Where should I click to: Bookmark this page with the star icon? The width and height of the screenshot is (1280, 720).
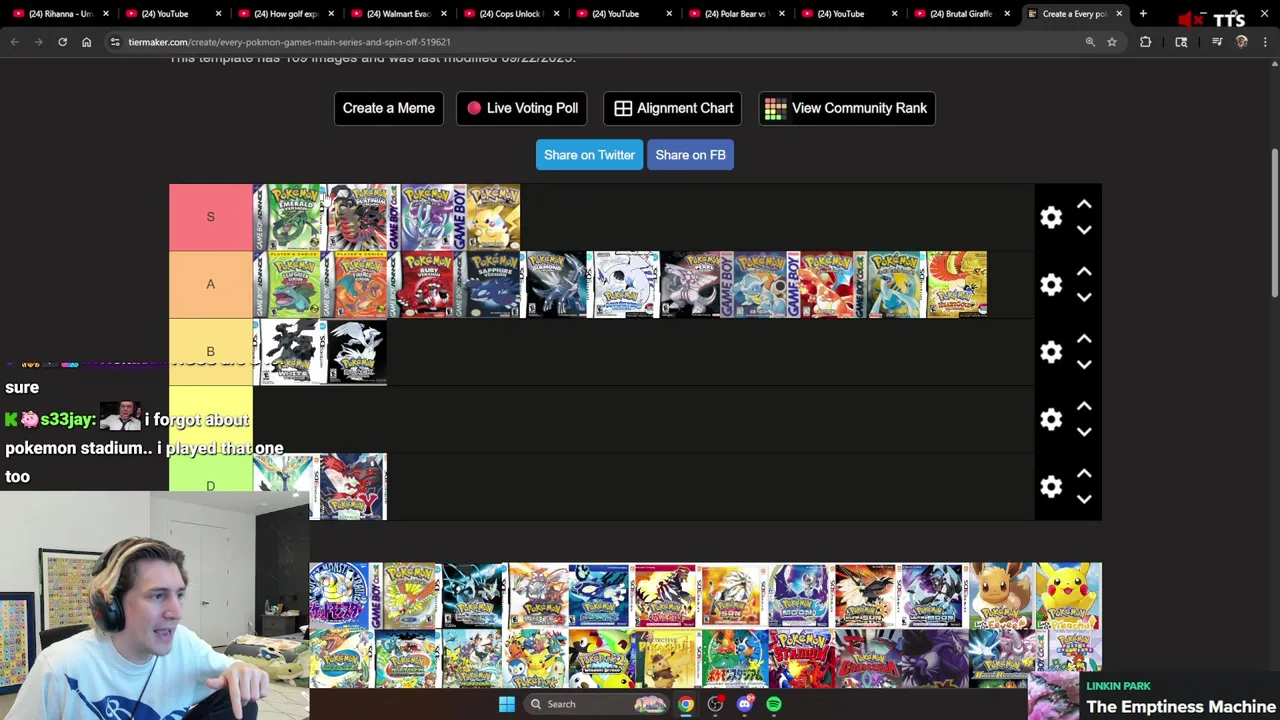[1111, 42]
